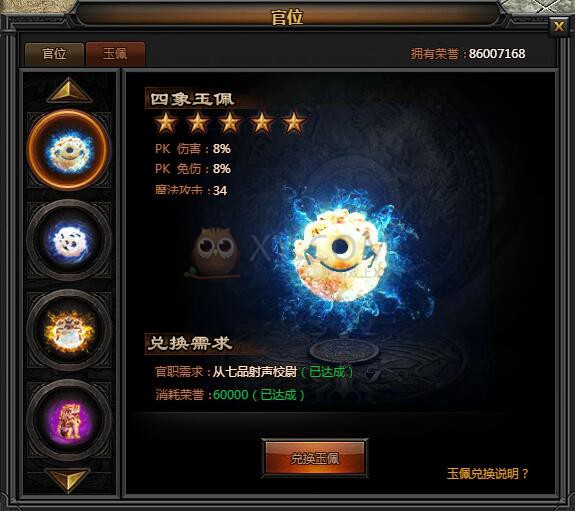Image resolution: width=575 pixels, height=511 pixels.
Task: Click the up arrow in pendant list
Action: point(69,90)
